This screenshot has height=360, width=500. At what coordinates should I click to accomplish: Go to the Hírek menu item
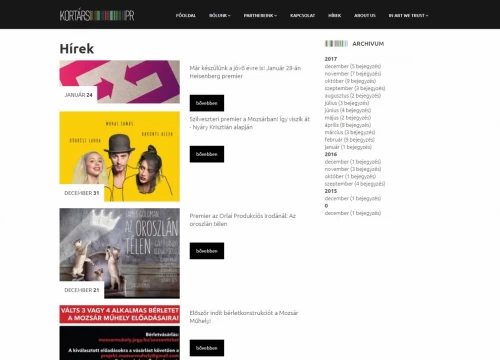tap(334, 15)
